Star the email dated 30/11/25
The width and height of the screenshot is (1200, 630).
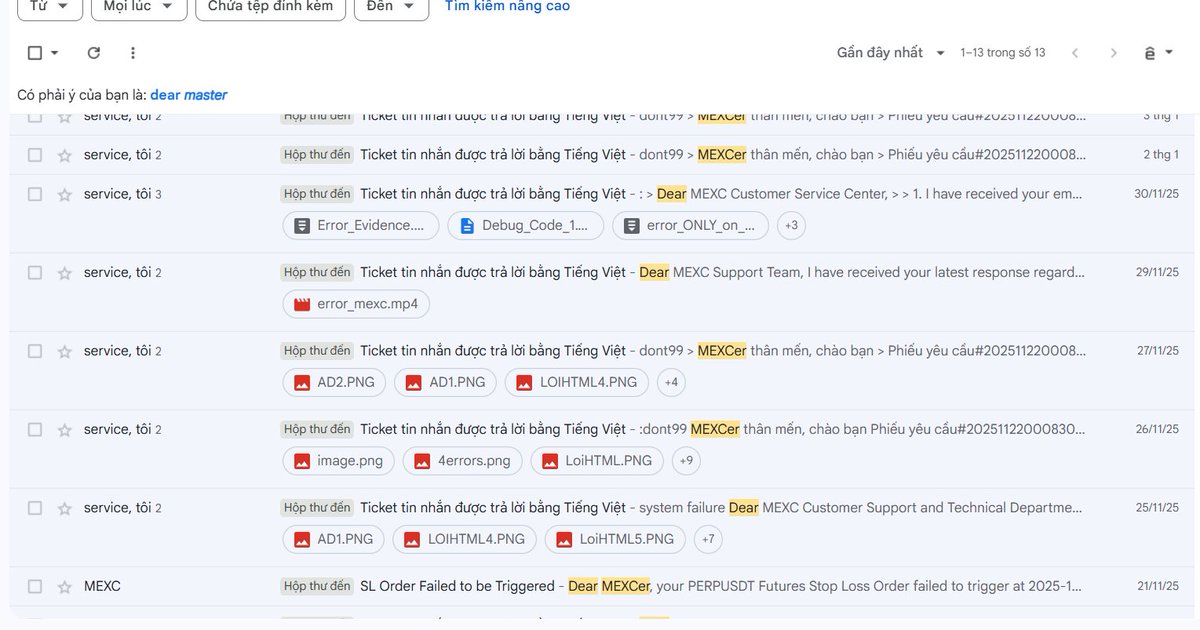(x=65, y=194)
